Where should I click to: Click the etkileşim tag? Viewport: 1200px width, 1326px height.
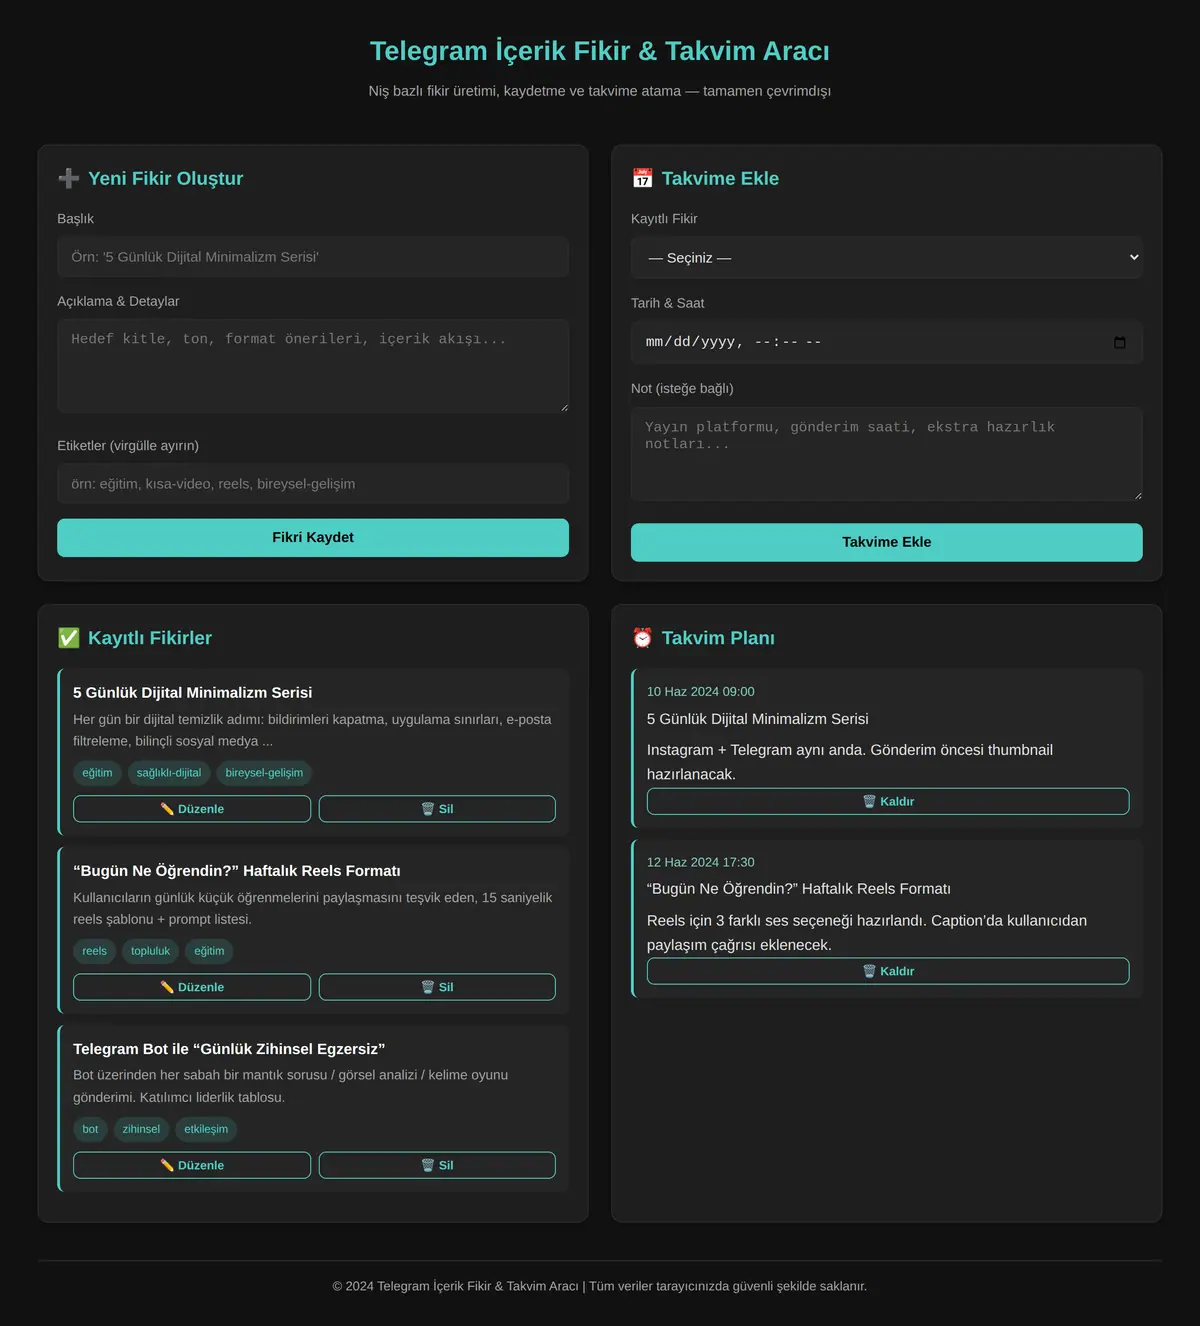pos(206,1129)
